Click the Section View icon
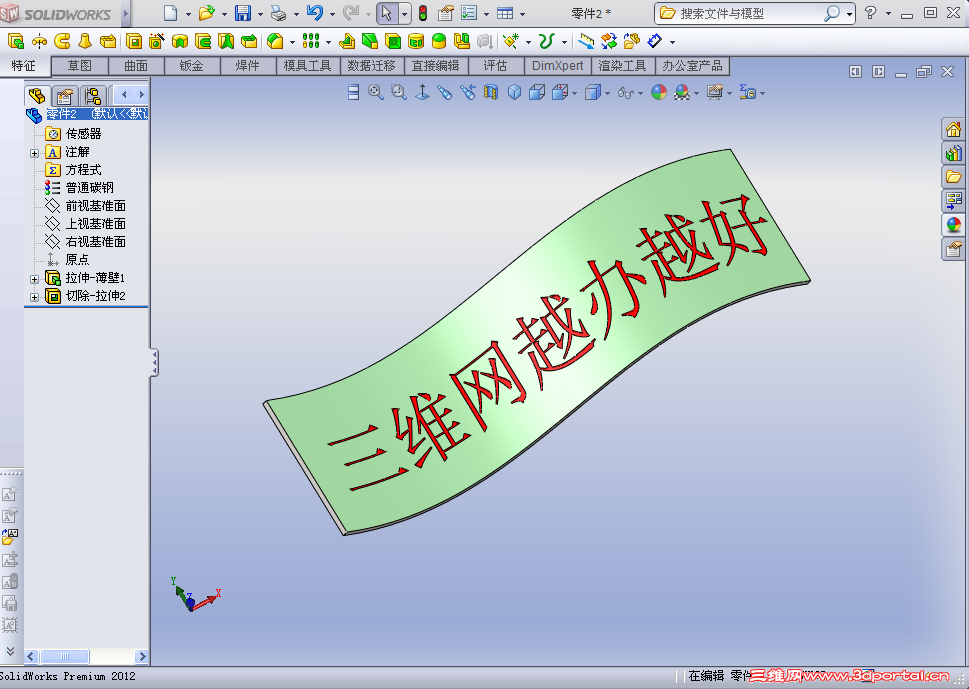The image size is (969, 689). [x=491, y=93]
